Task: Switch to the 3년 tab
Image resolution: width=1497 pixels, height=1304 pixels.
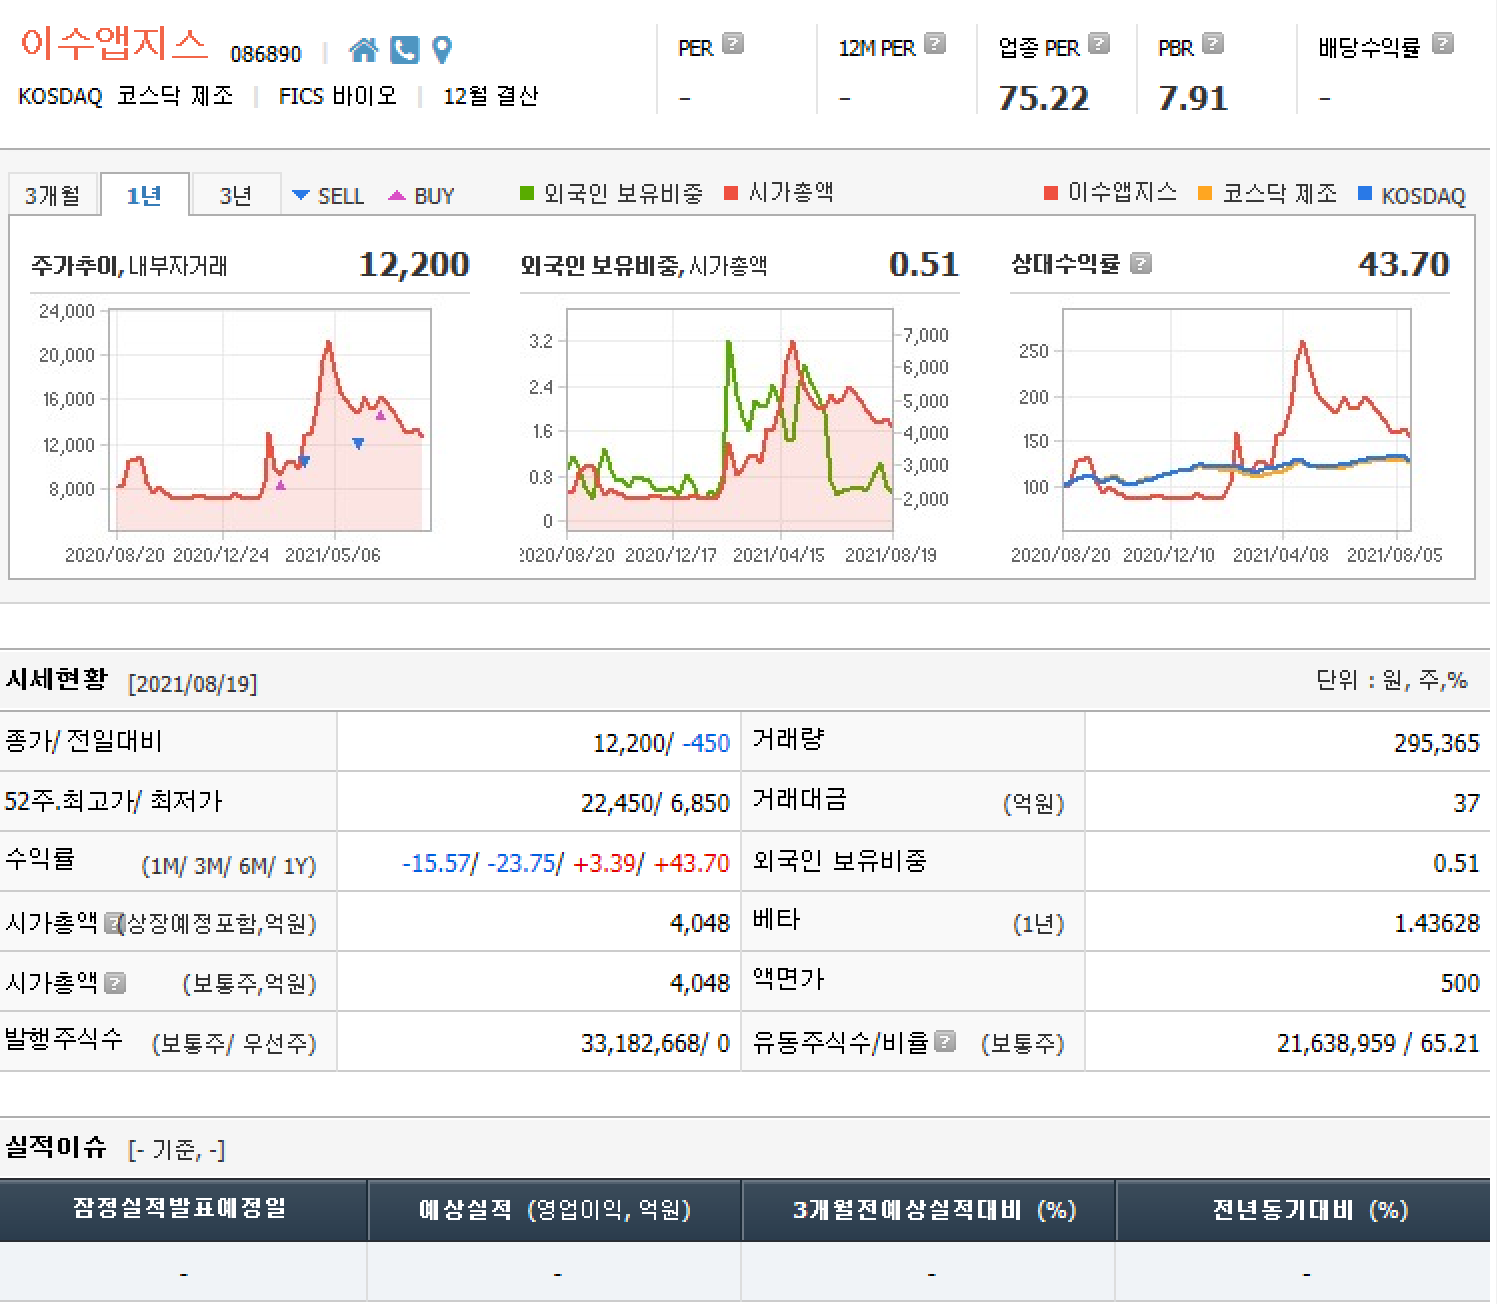Action: click(236, 195)
